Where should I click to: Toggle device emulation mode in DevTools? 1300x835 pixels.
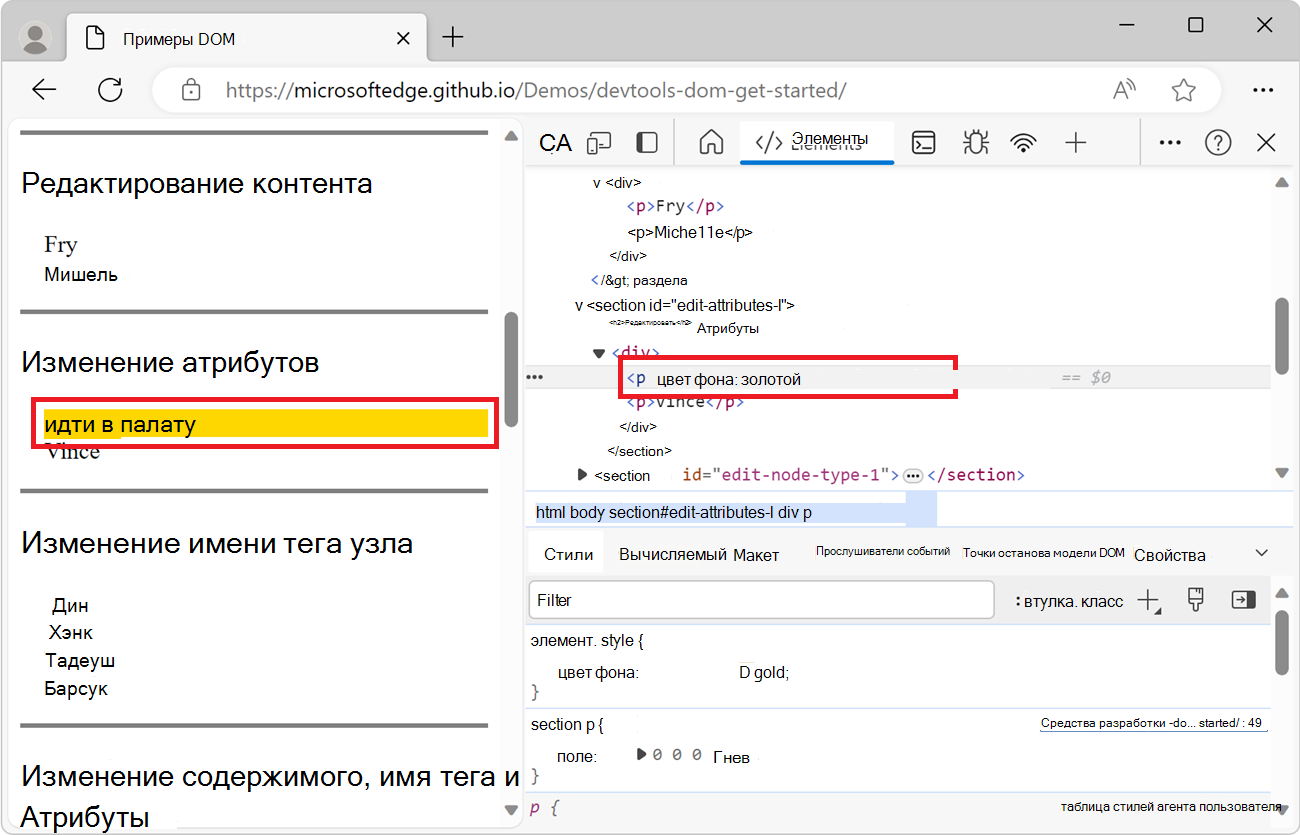(598, 142)
